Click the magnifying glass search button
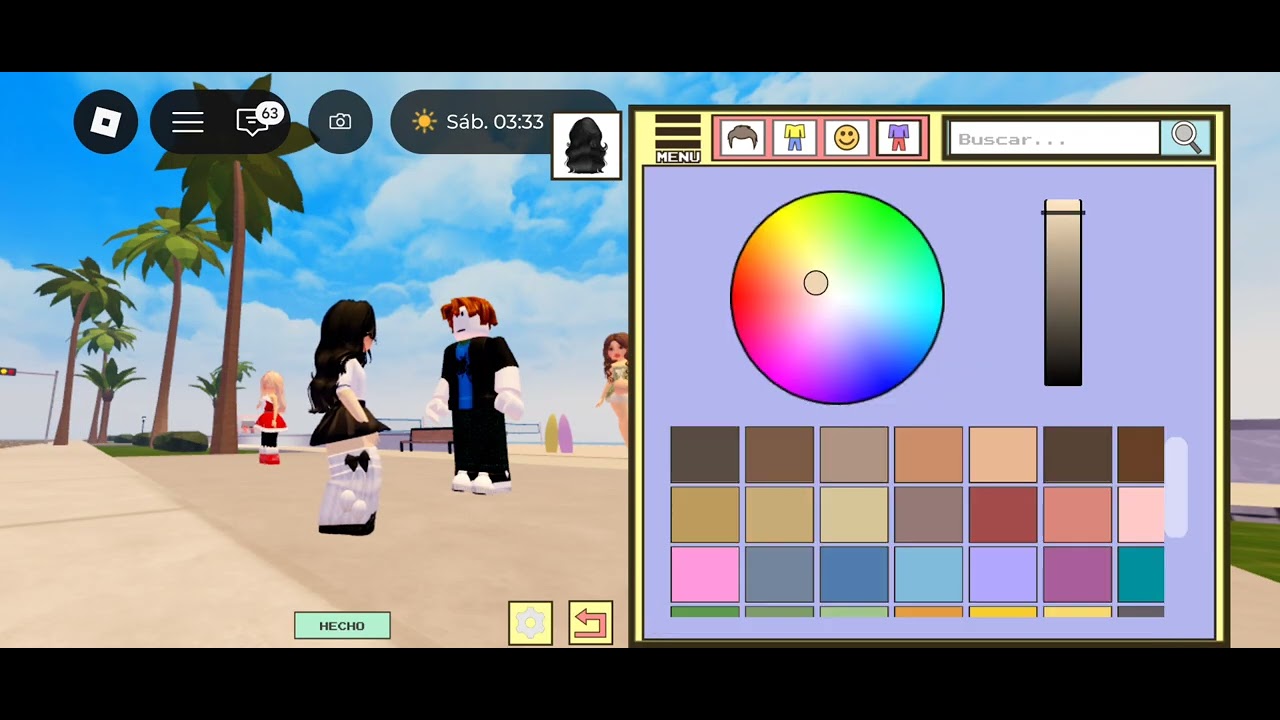 click(x=1186, y=138)
